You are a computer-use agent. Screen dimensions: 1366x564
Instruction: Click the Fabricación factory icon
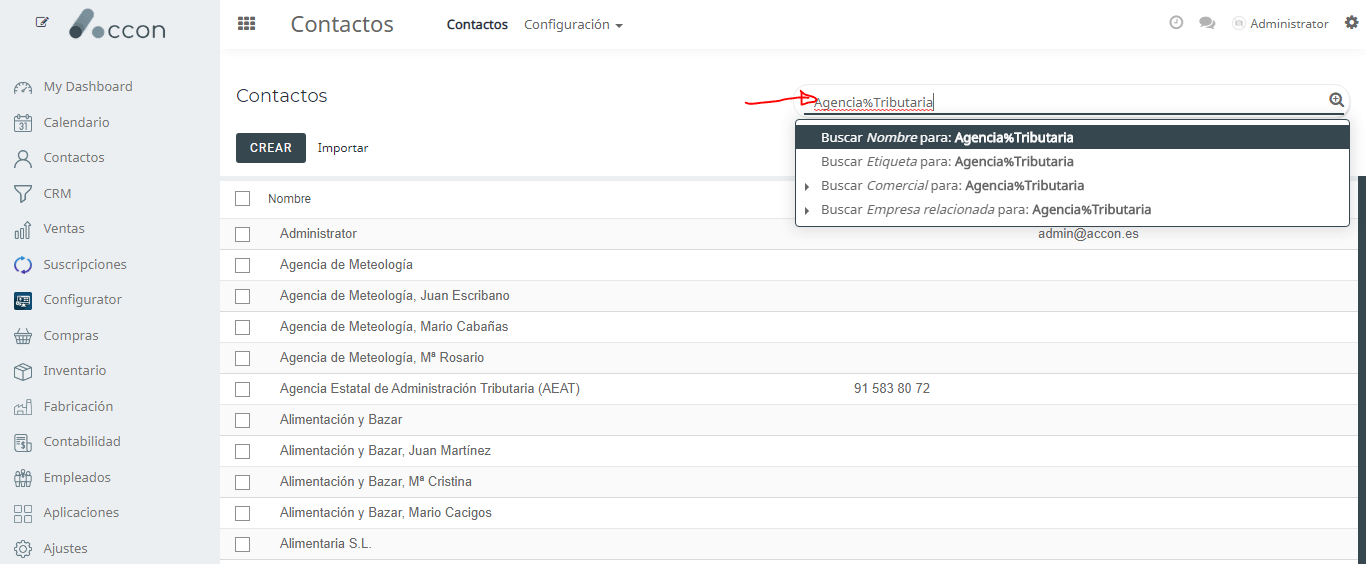tap(23, 407)
